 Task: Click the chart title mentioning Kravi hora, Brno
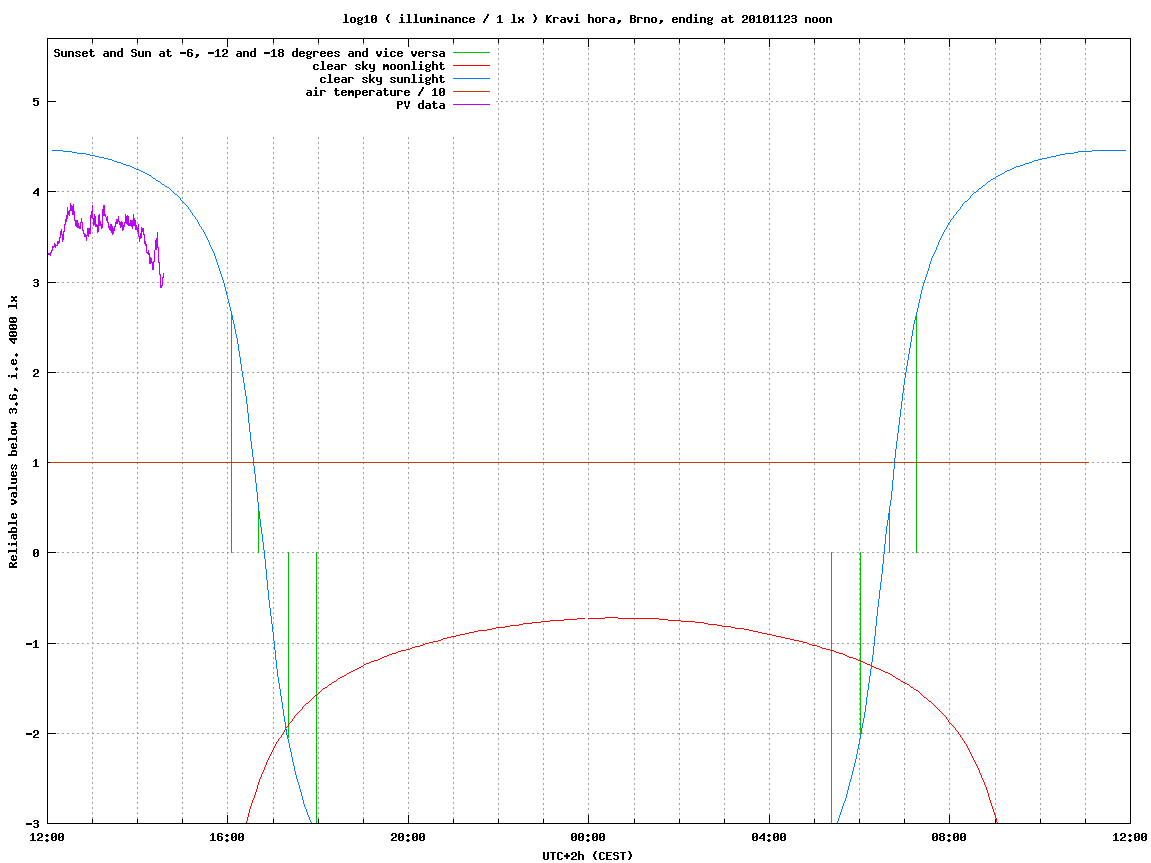pos(587,19)
